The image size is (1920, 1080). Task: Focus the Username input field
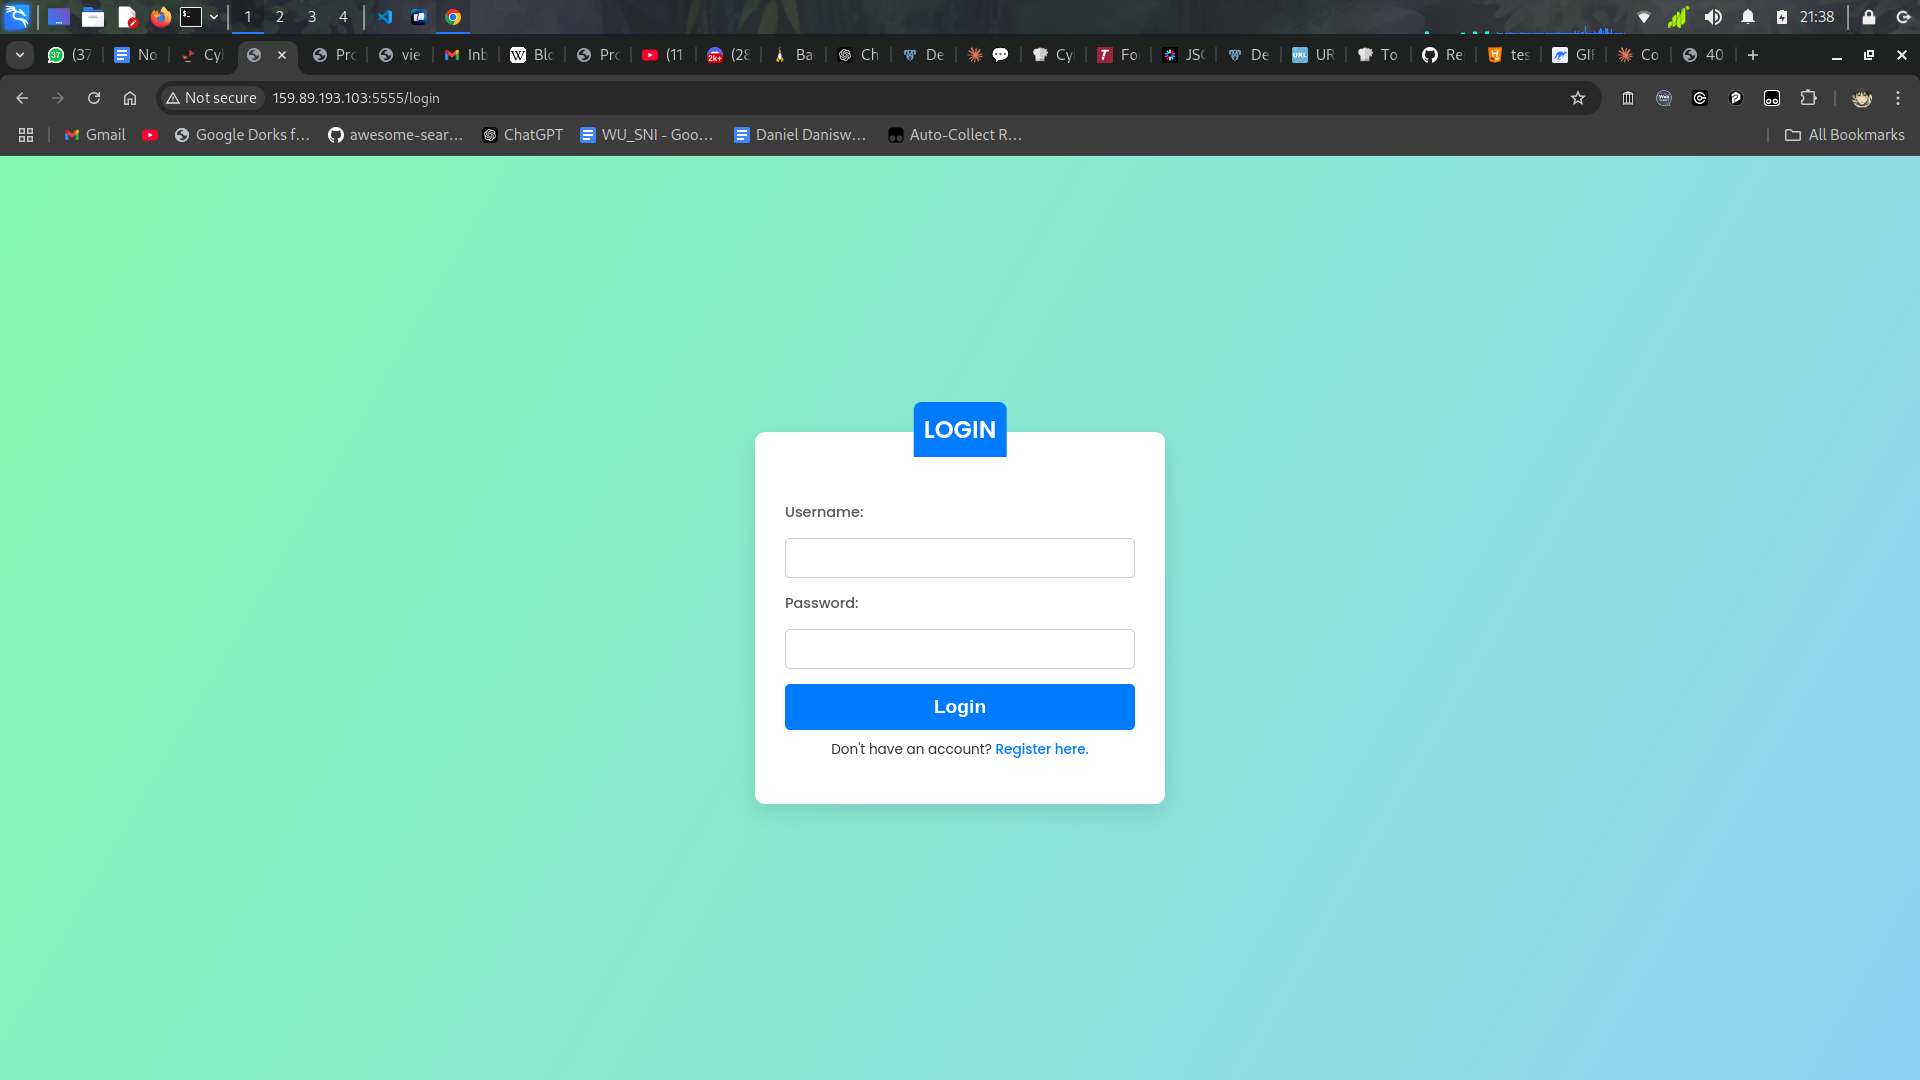point(959,558)
